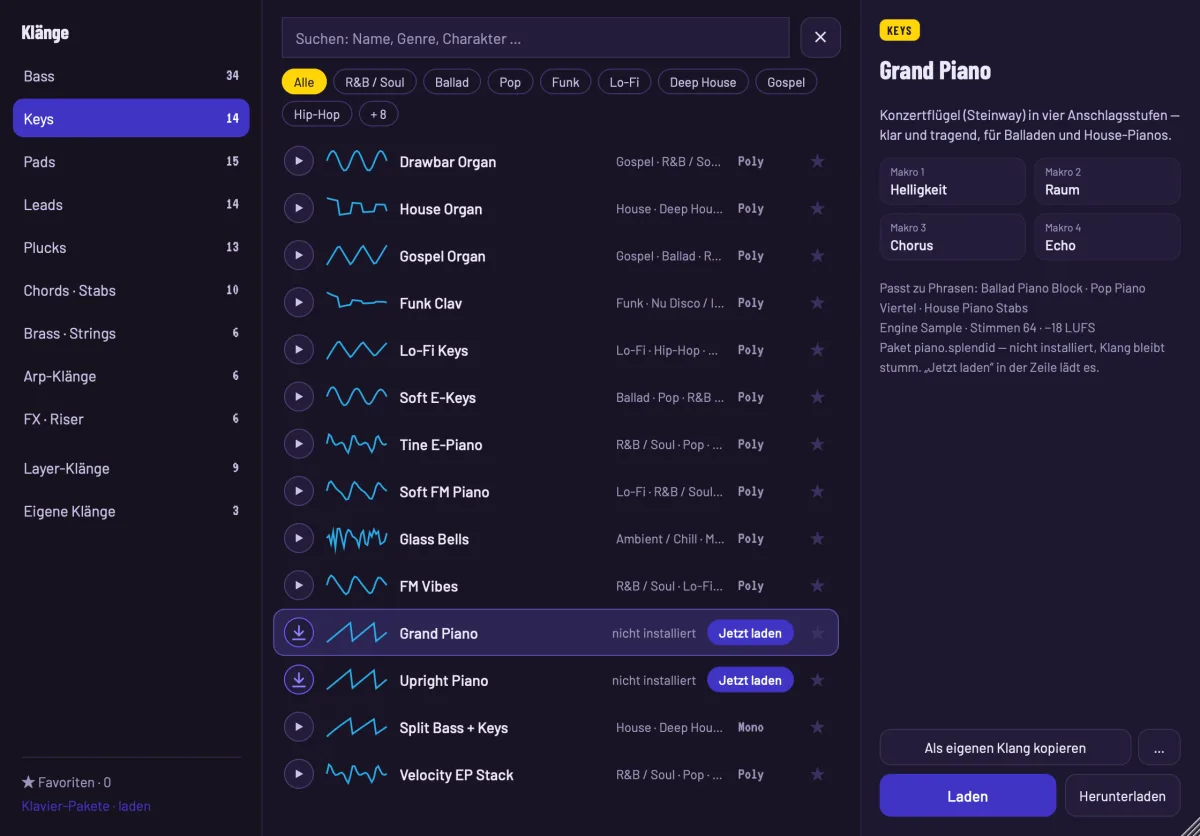Image resolution: width=1200 pixels, height=836 pixels.
Task: Toggle the star on Upright Piano
Action: point(817,680)
